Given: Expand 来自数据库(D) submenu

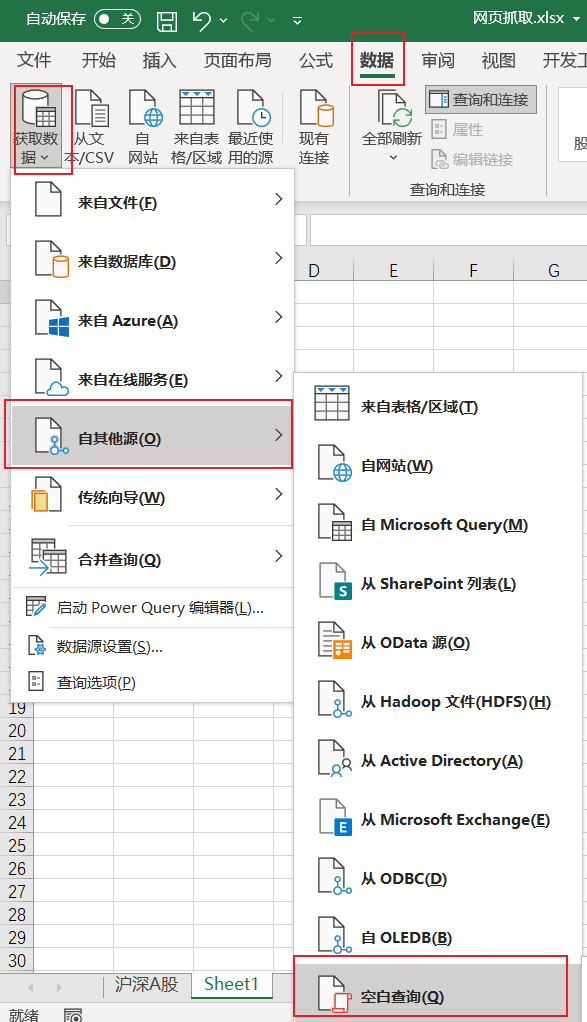Looking at the screenshot, I should tap(152, 261).
